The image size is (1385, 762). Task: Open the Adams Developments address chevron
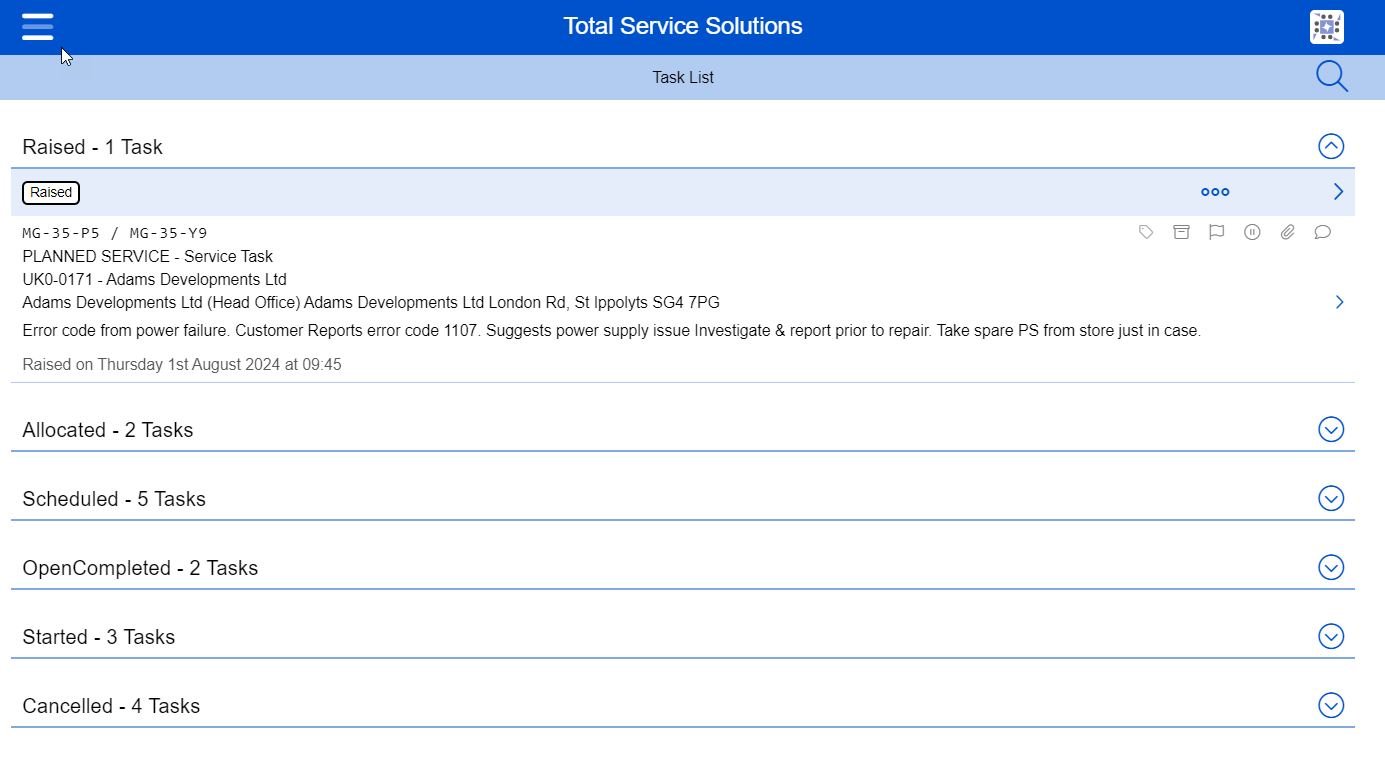(x=1340, y=302)
